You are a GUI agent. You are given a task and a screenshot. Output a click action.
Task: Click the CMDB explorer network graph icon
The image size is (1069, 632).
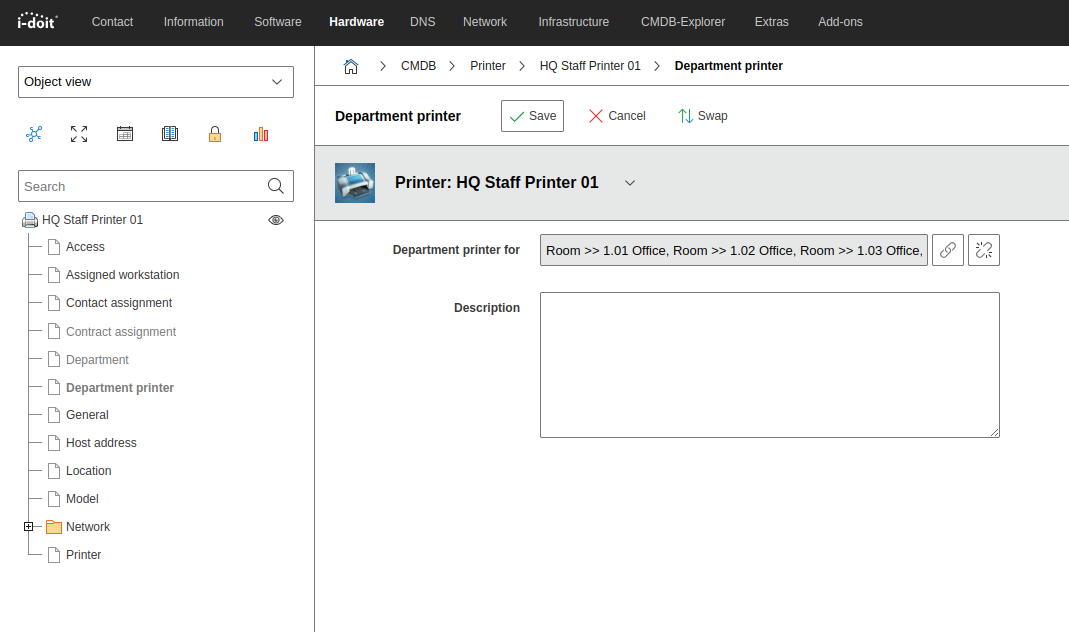34,134
